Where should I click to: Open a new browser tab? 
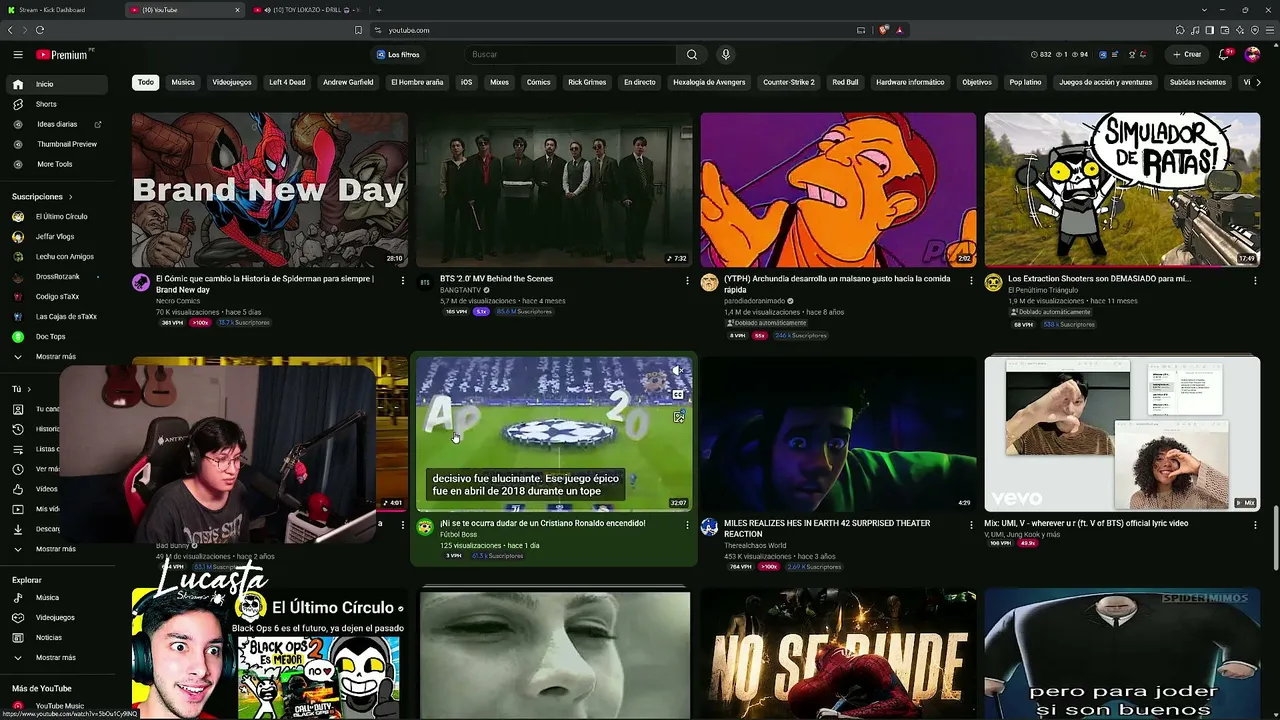pyautogui.click(x=378, y=10)
